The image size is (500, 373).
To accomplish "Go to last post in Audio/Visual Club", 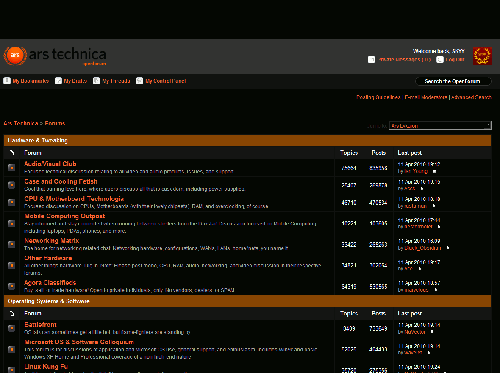I will coord(434,171).
